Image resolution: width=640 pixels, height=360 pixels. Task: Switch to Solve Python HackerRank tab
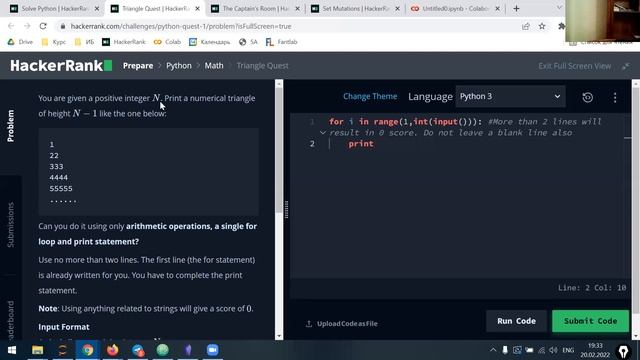[x=54, y=9]
